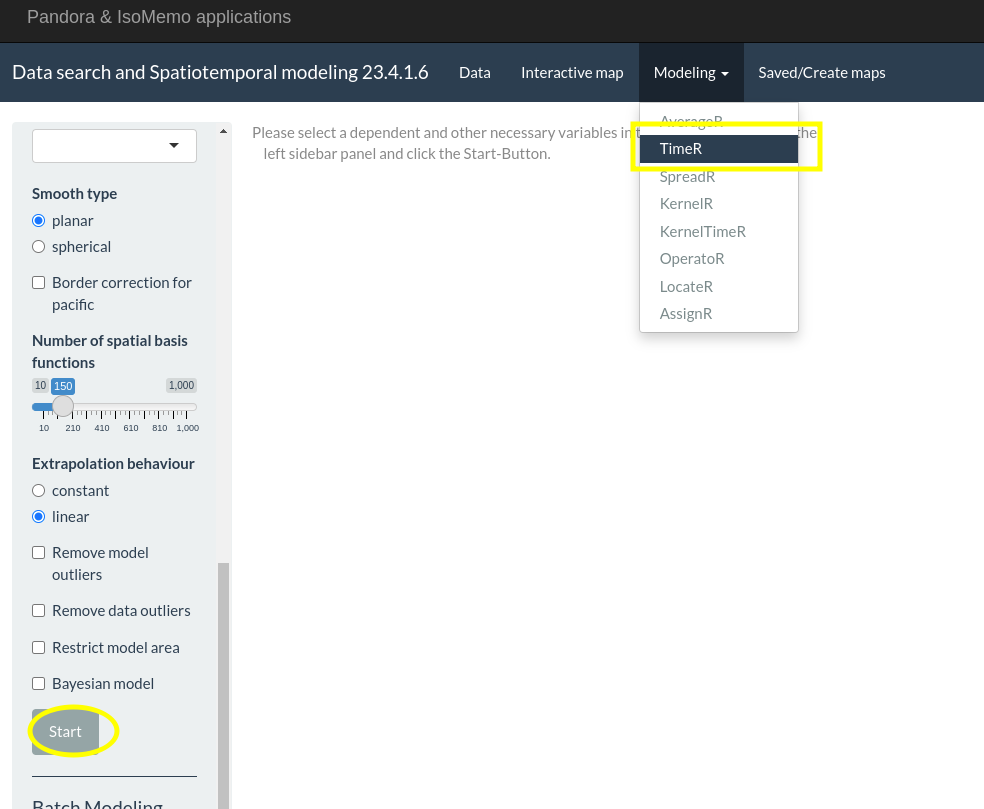
Task: Check Restrict model area
Action: pyautogui.click(x=38, y=647)
